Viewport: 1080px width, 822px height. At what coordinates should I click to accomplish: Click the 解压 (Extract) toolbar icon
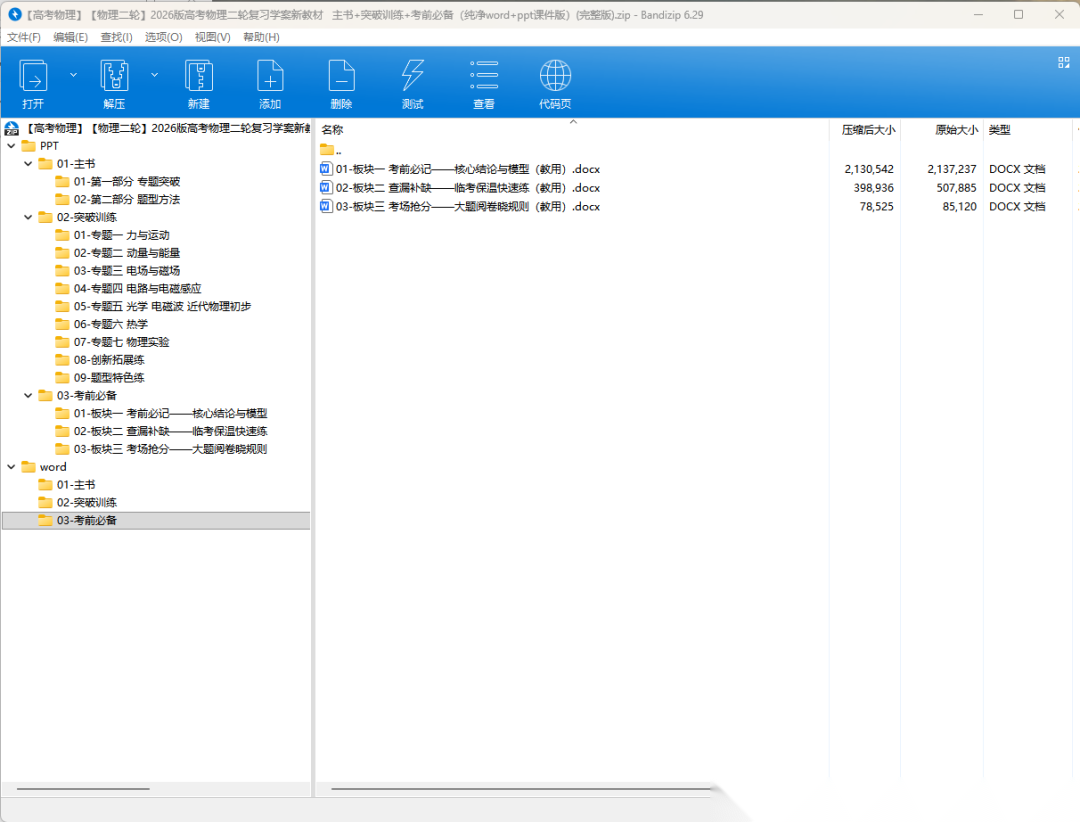[x=114, y=77]
